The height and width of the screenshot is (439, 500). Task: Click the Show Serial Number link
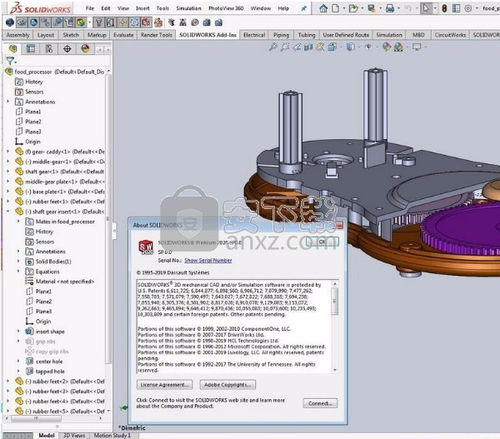click(x=208, y=260)
